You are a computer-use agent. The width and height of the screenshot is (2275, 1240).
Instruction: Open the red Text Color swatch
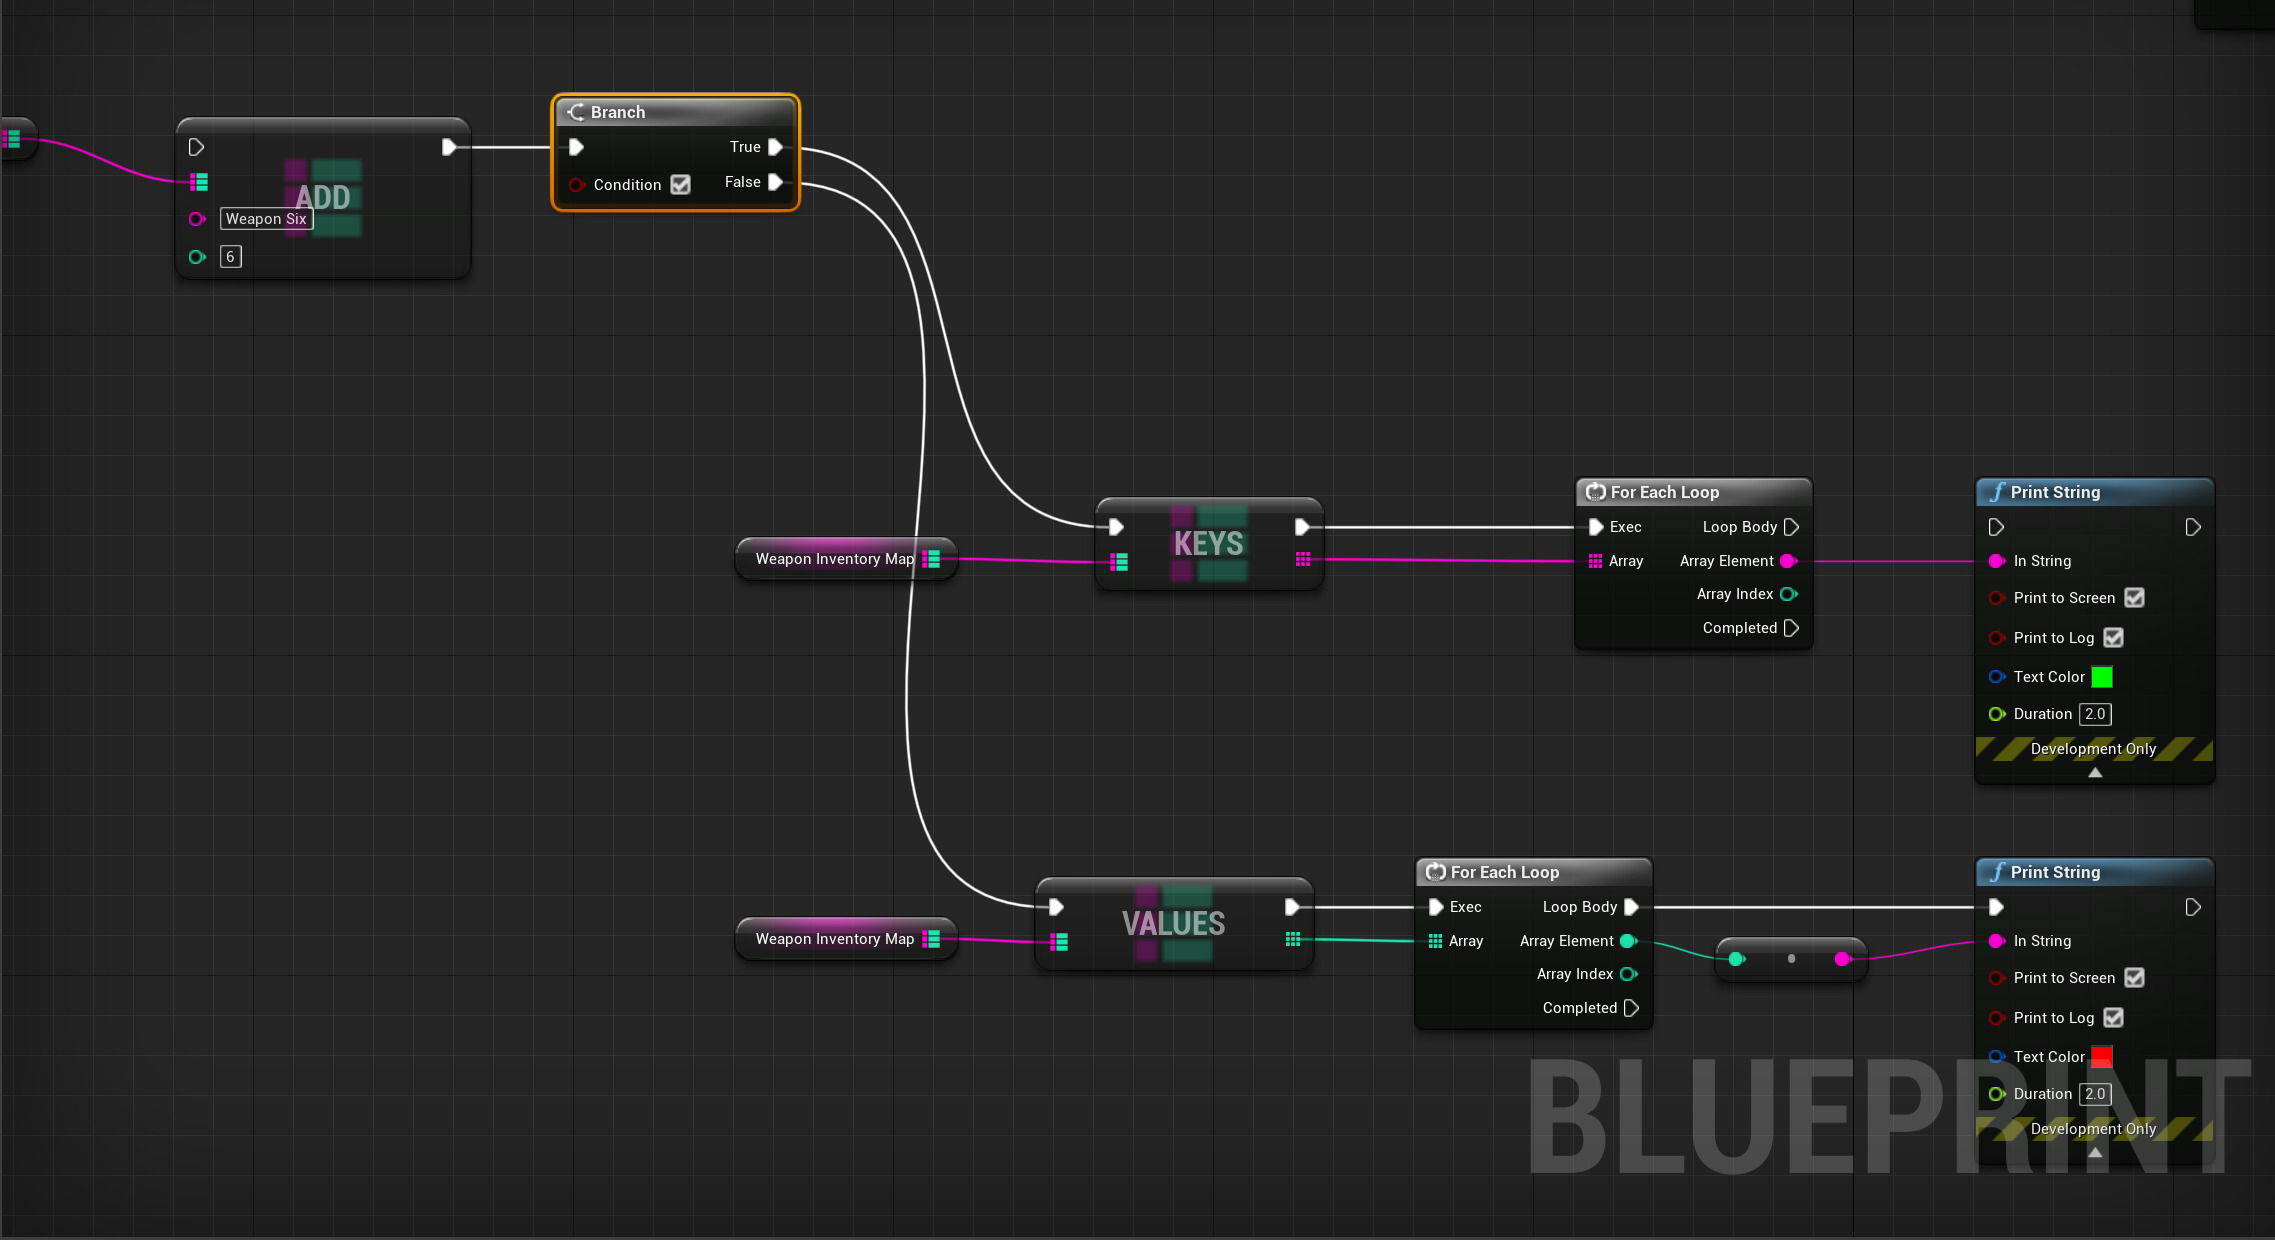[2102, 1057]
